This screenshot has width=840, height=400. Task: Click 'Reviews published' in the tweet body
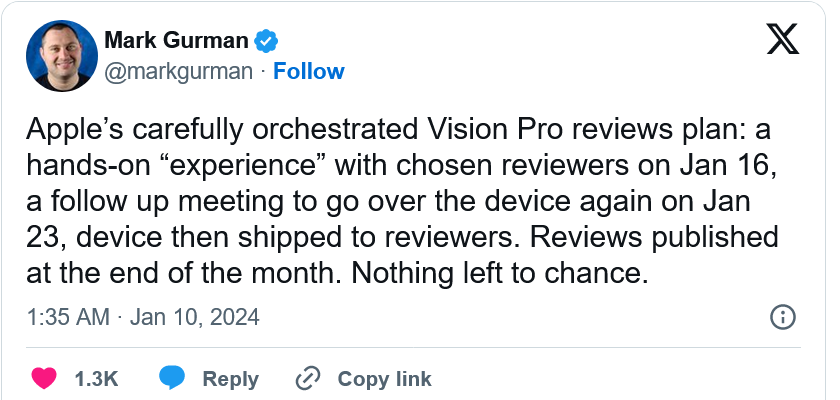pos(653,237)
